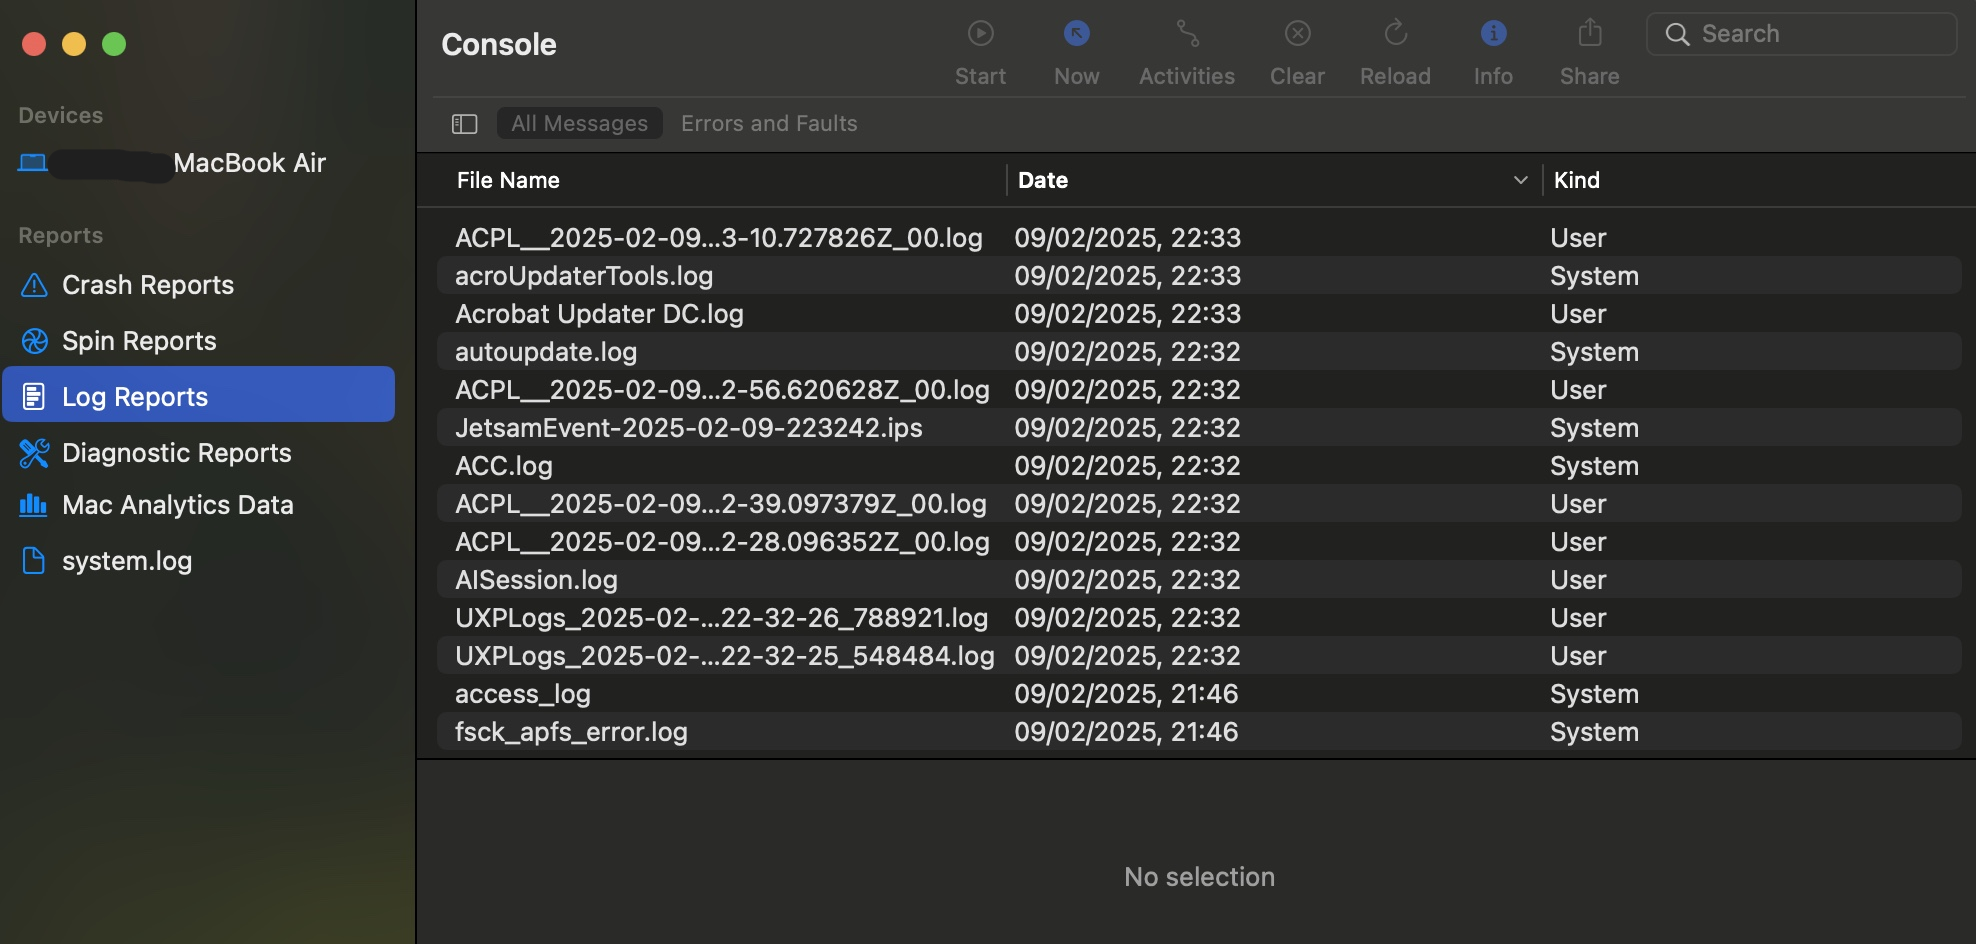Open Spin Reports section
This screenshot has height=944, width=1976.
coord(139,340)
